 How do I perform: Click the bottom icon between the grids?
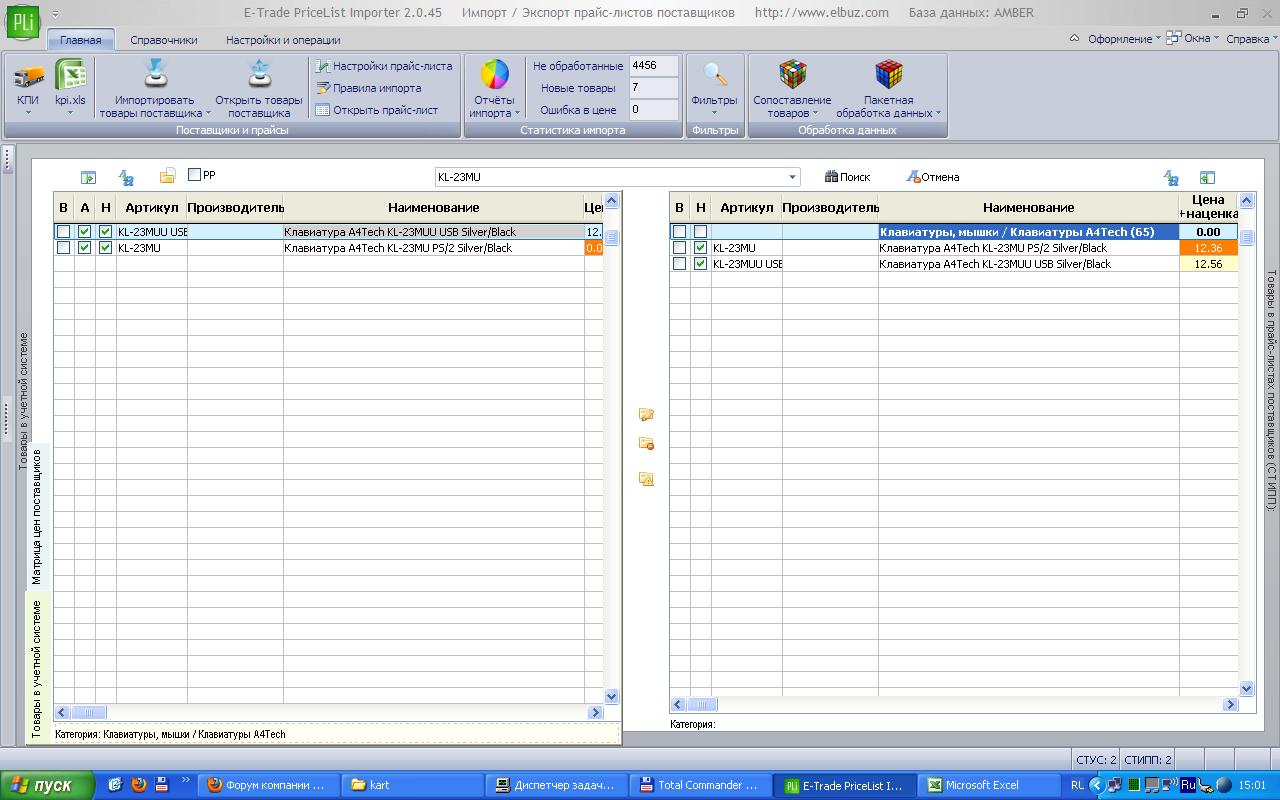646,479
